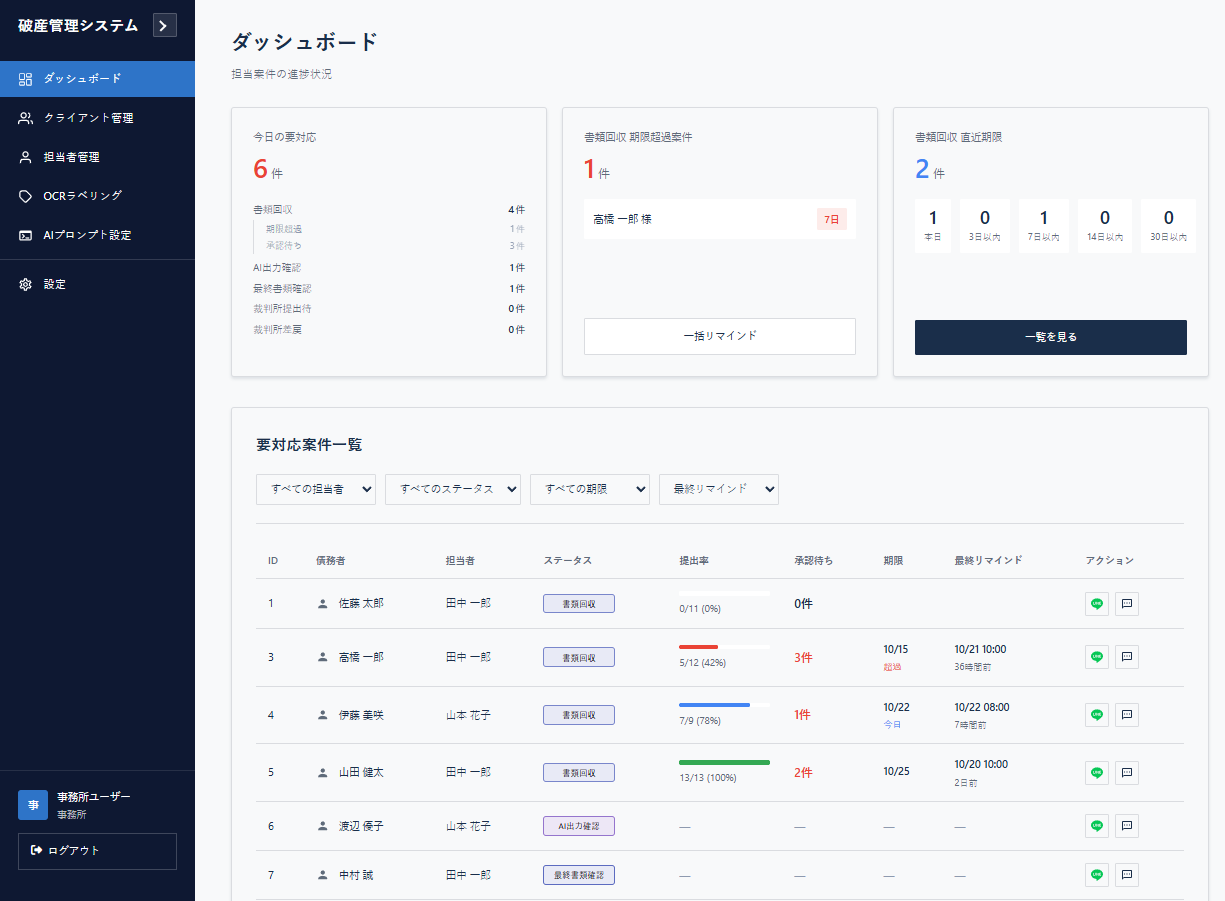1225x901 pixels.
Task: Click the 一括リマインド button
Action: [719, 336]
